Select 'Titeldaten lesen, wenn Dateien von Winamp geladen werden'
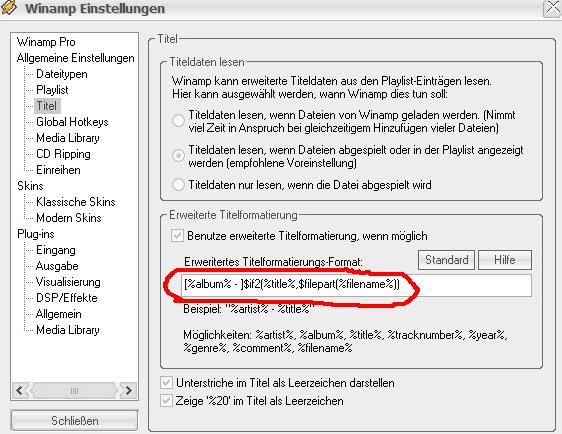This screenshot has height=434, width=562. click(178, 120)
